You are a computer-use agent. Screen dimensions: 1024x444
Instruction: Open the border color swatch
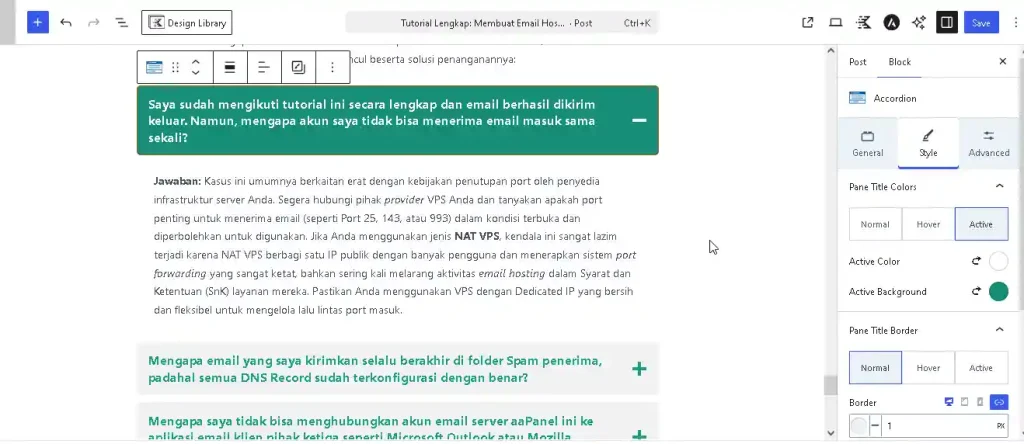(859, 426)
